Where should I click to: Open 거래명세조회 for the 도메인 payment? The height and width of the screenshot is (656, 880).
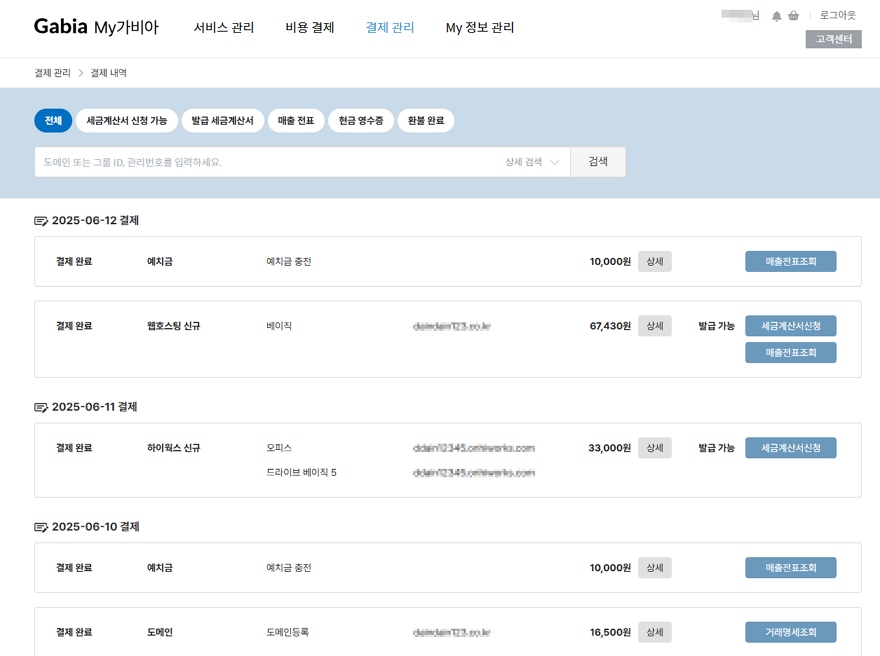(x=790, y=632)
